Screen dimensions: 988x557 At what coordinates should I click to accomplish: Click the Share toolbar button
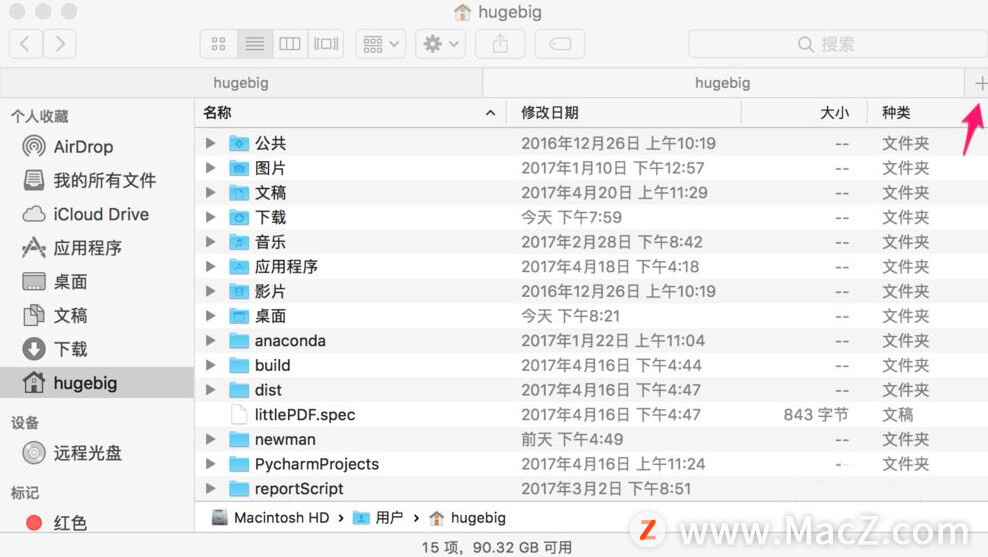point(500,44)
